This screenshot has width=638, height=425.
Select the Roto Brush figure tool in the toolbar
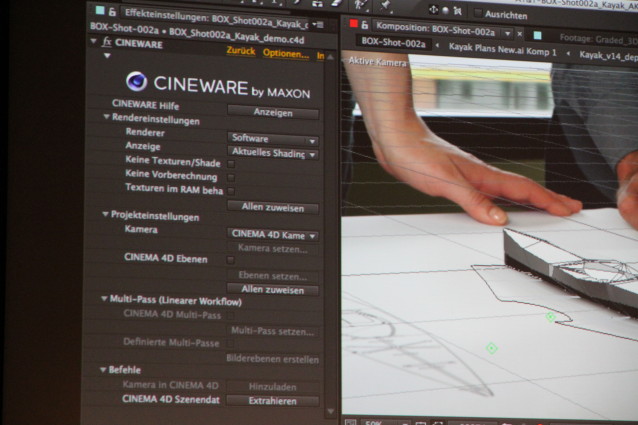coord(359,4)
